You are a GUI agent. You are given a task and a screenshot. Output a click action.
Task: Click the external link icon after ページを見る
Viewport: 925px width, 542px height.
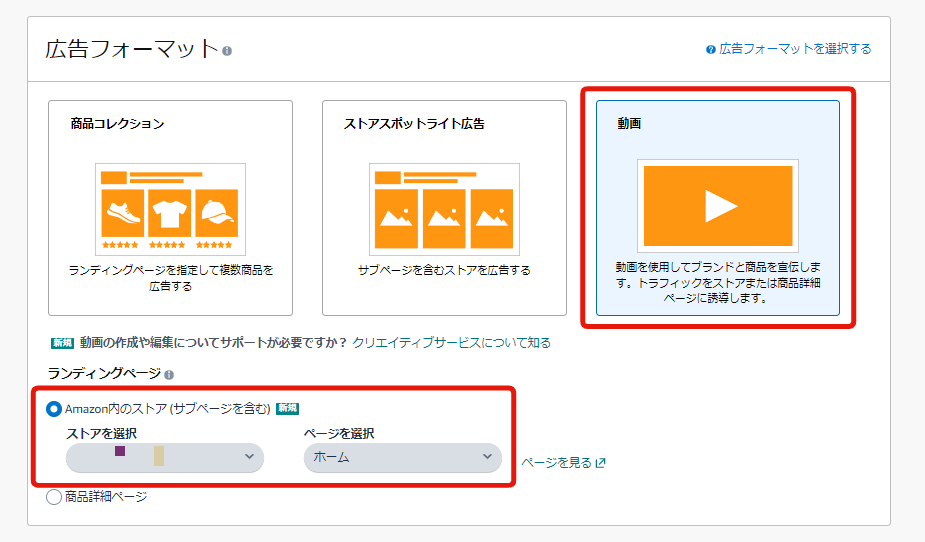[600, 463]
